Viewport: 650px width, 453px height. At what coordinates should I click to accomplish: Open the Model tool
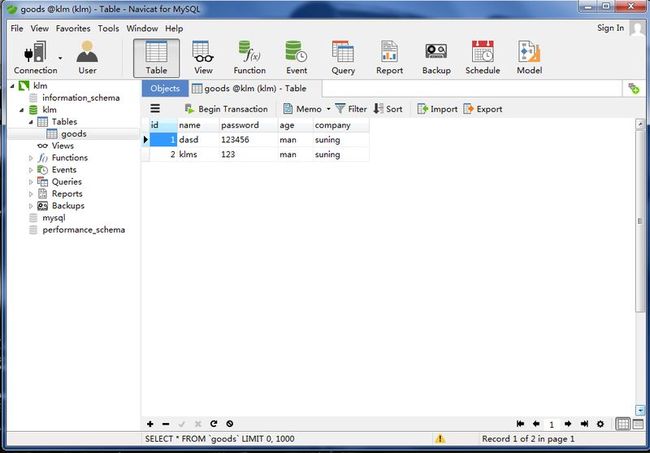(x=529, y=58)
